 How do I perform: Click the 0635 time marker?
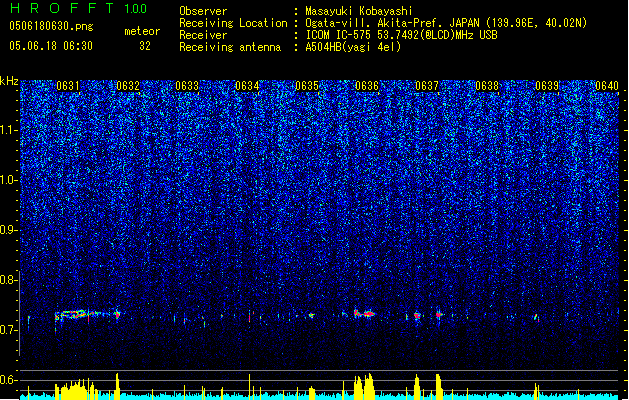[307, 86]
